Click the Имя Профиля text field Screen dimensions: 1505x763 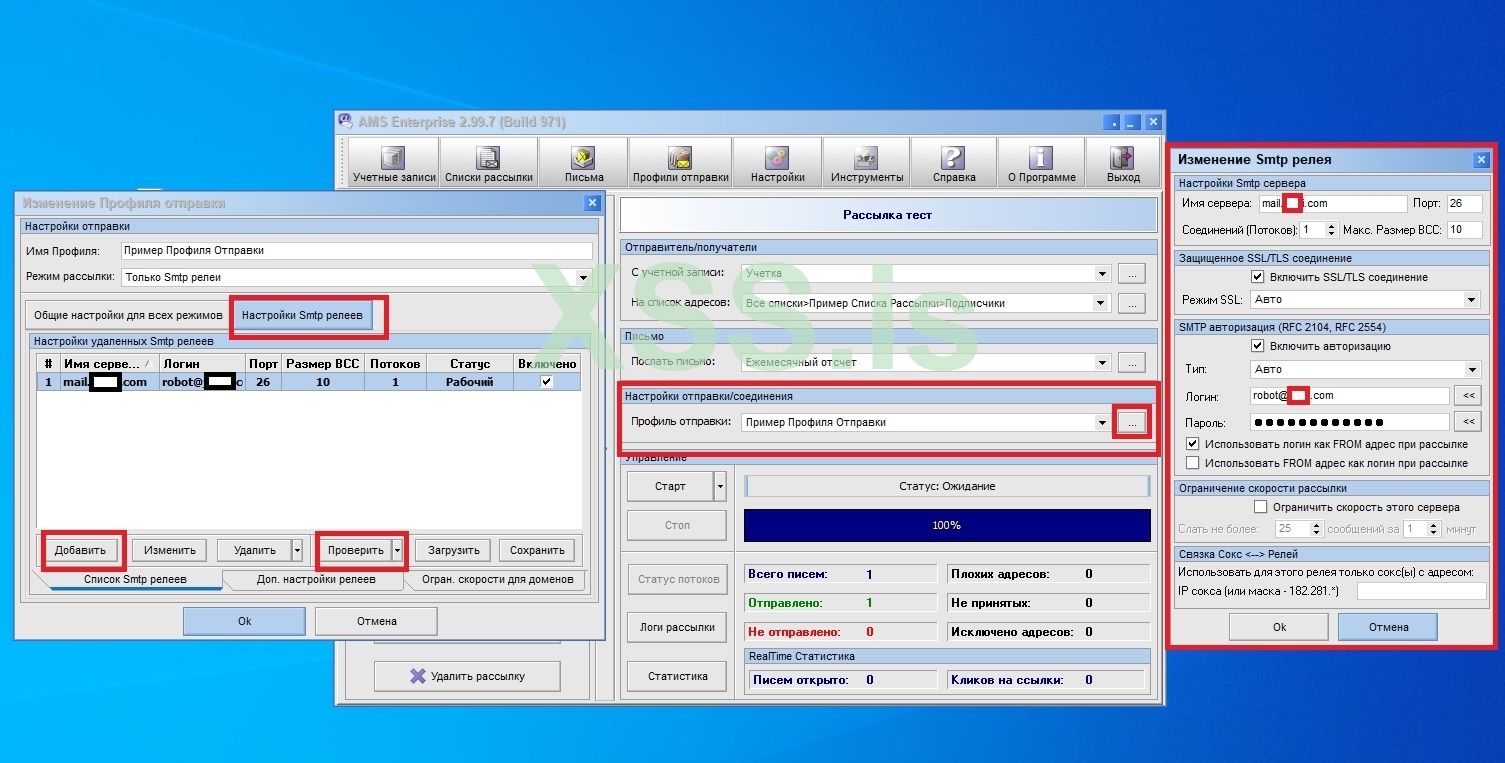coord(356,250)
